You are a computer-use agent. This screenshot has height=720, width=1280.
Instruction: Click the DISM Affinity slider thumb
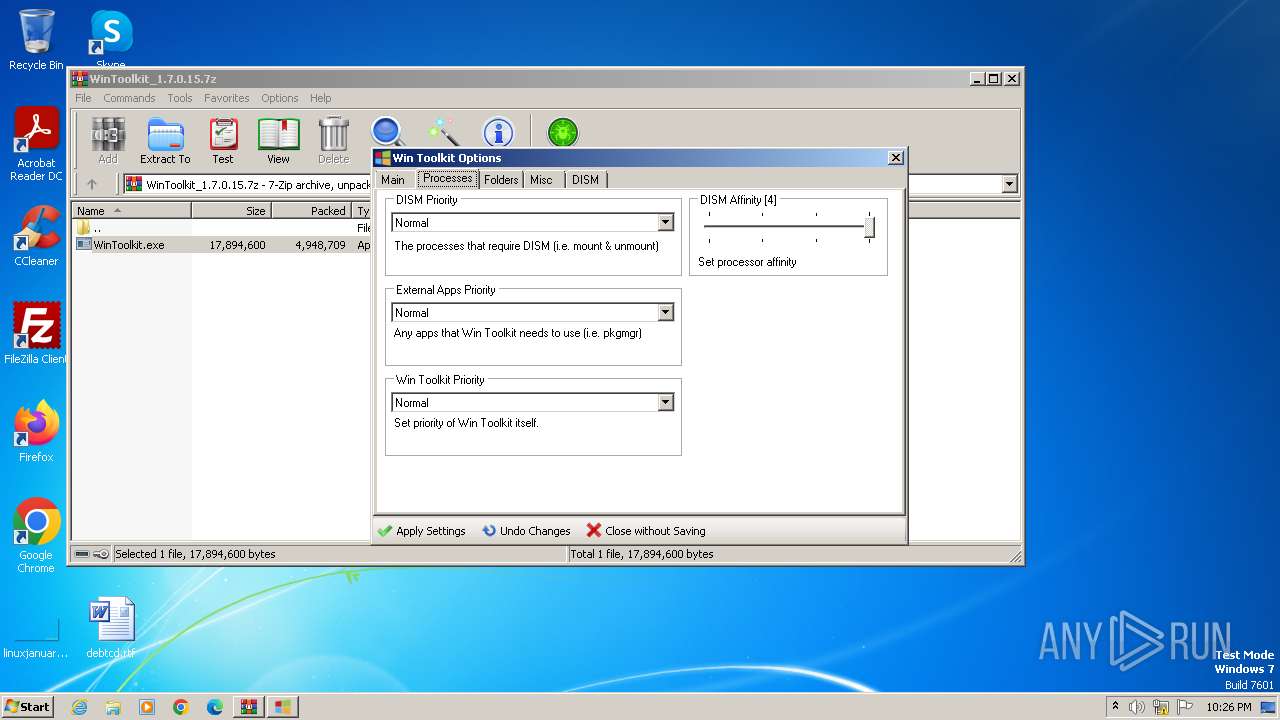pyautogui.click(x=869, y=227)
